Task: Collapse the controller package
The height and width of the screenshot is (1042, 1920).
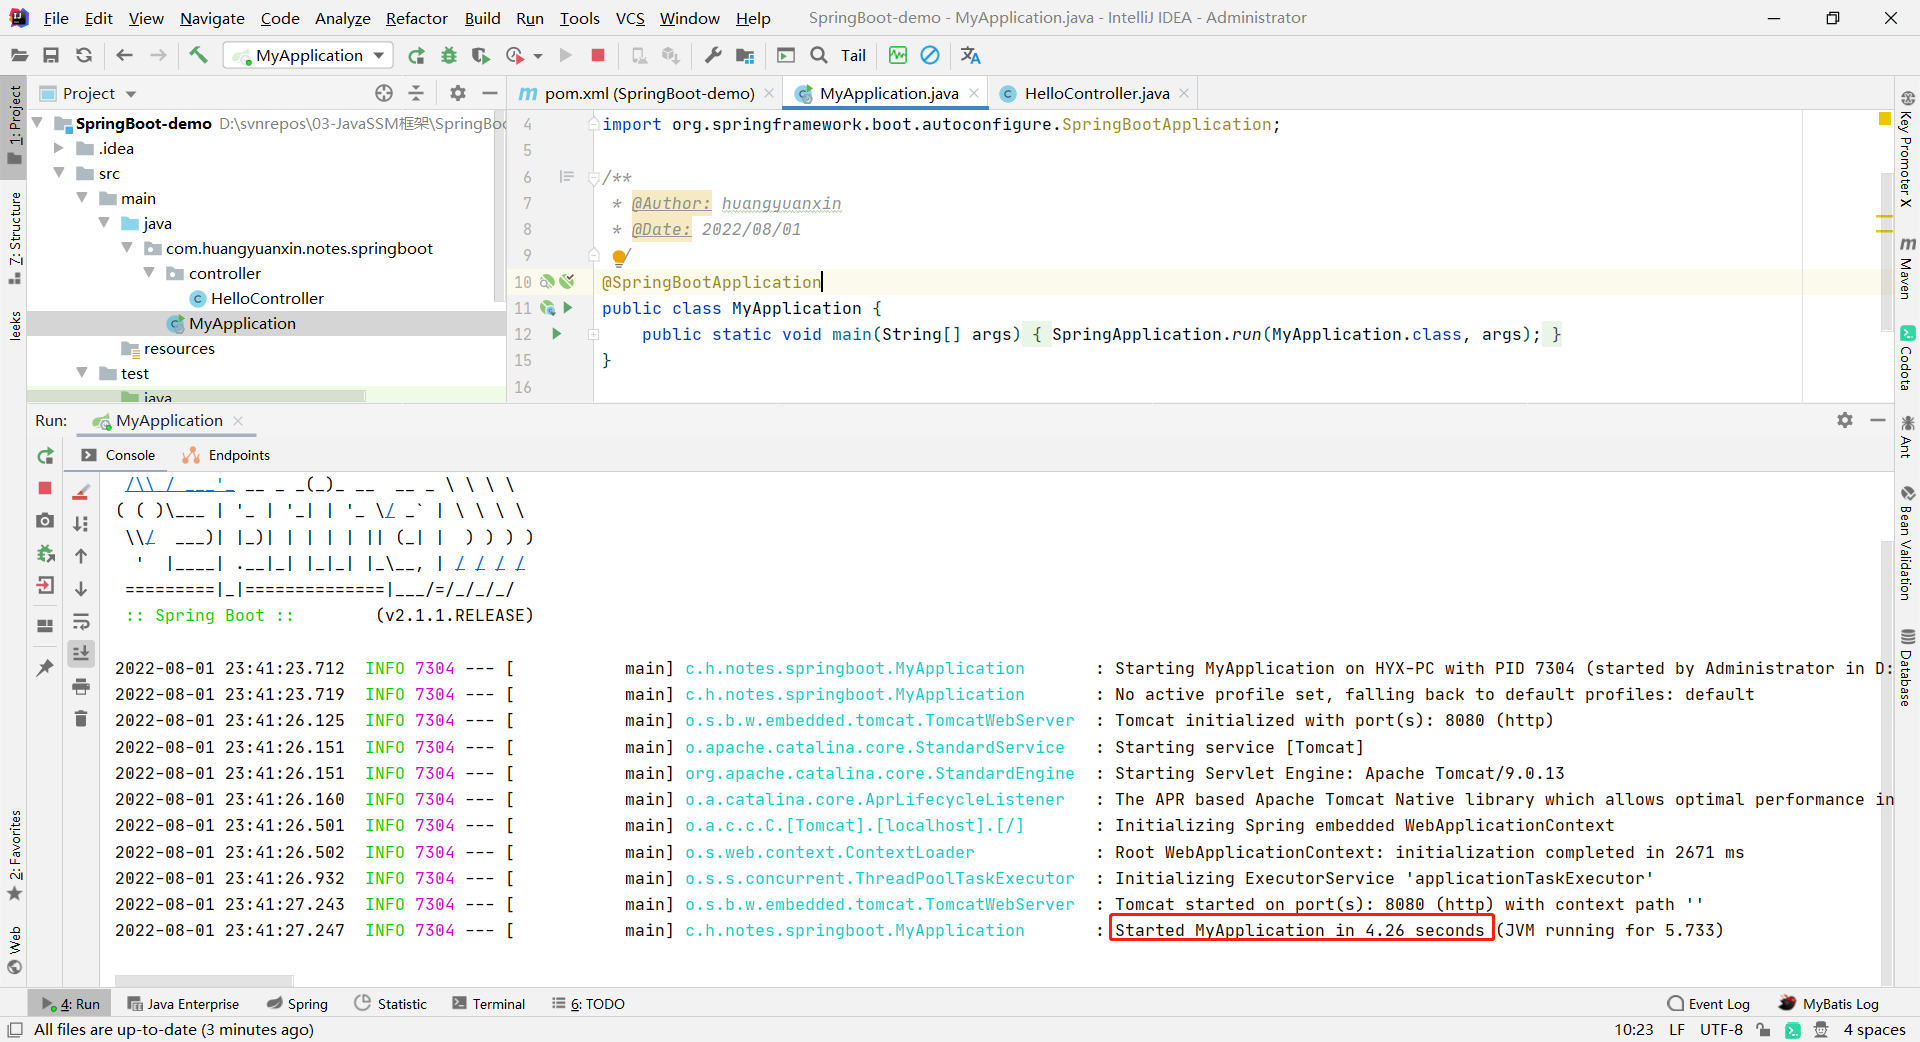Action: point(149,273)
